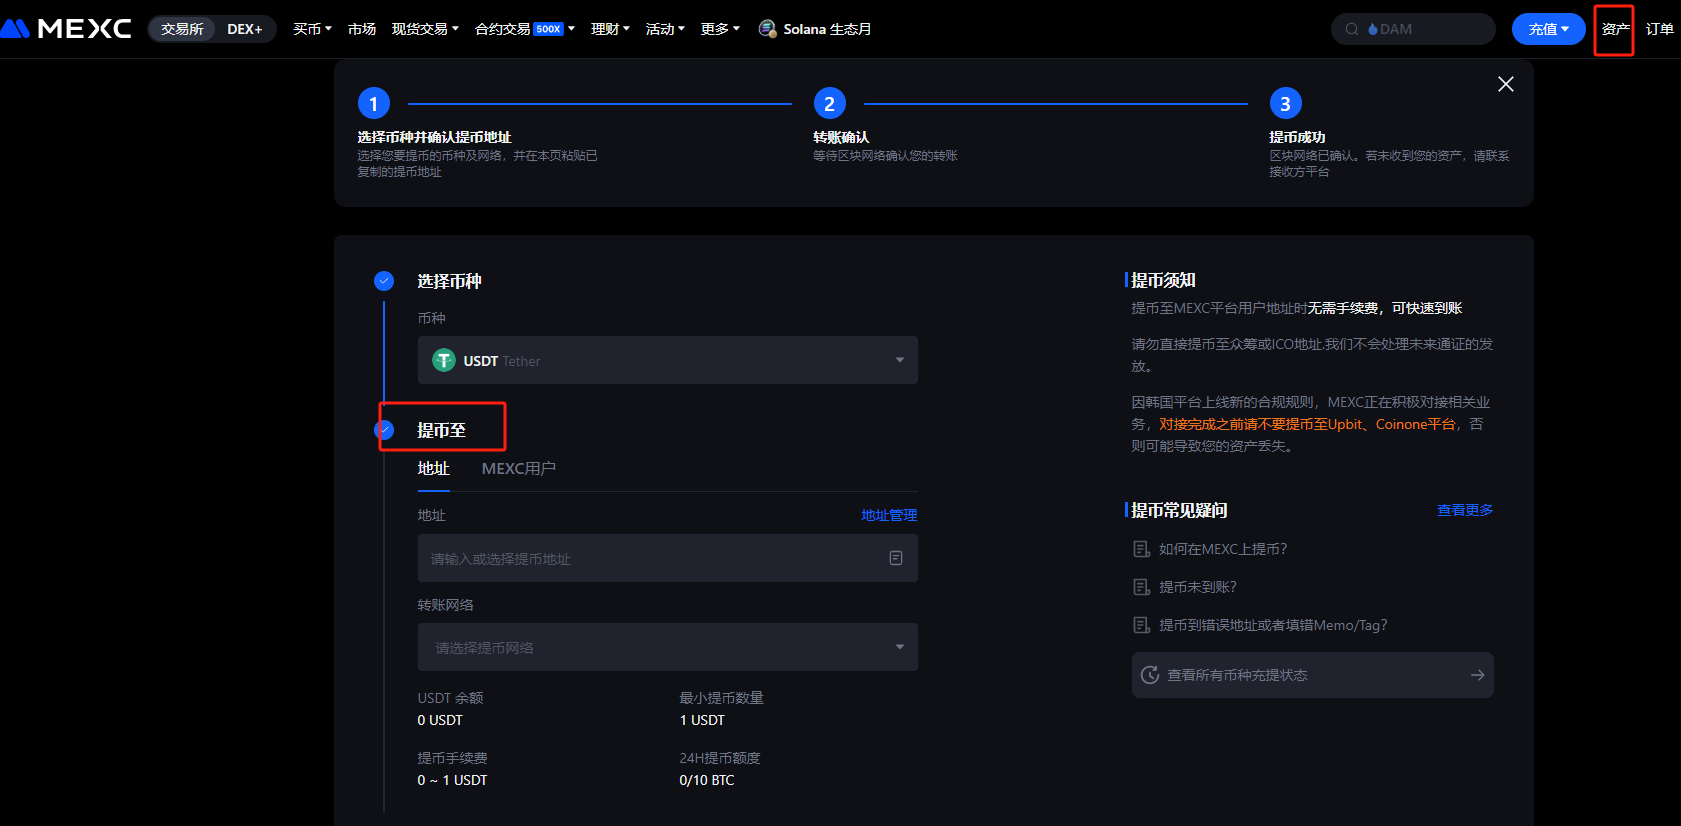Screen dimensions: 1681x826
Task: Open Solana 生态月 promotion
Action: [815, 29]
